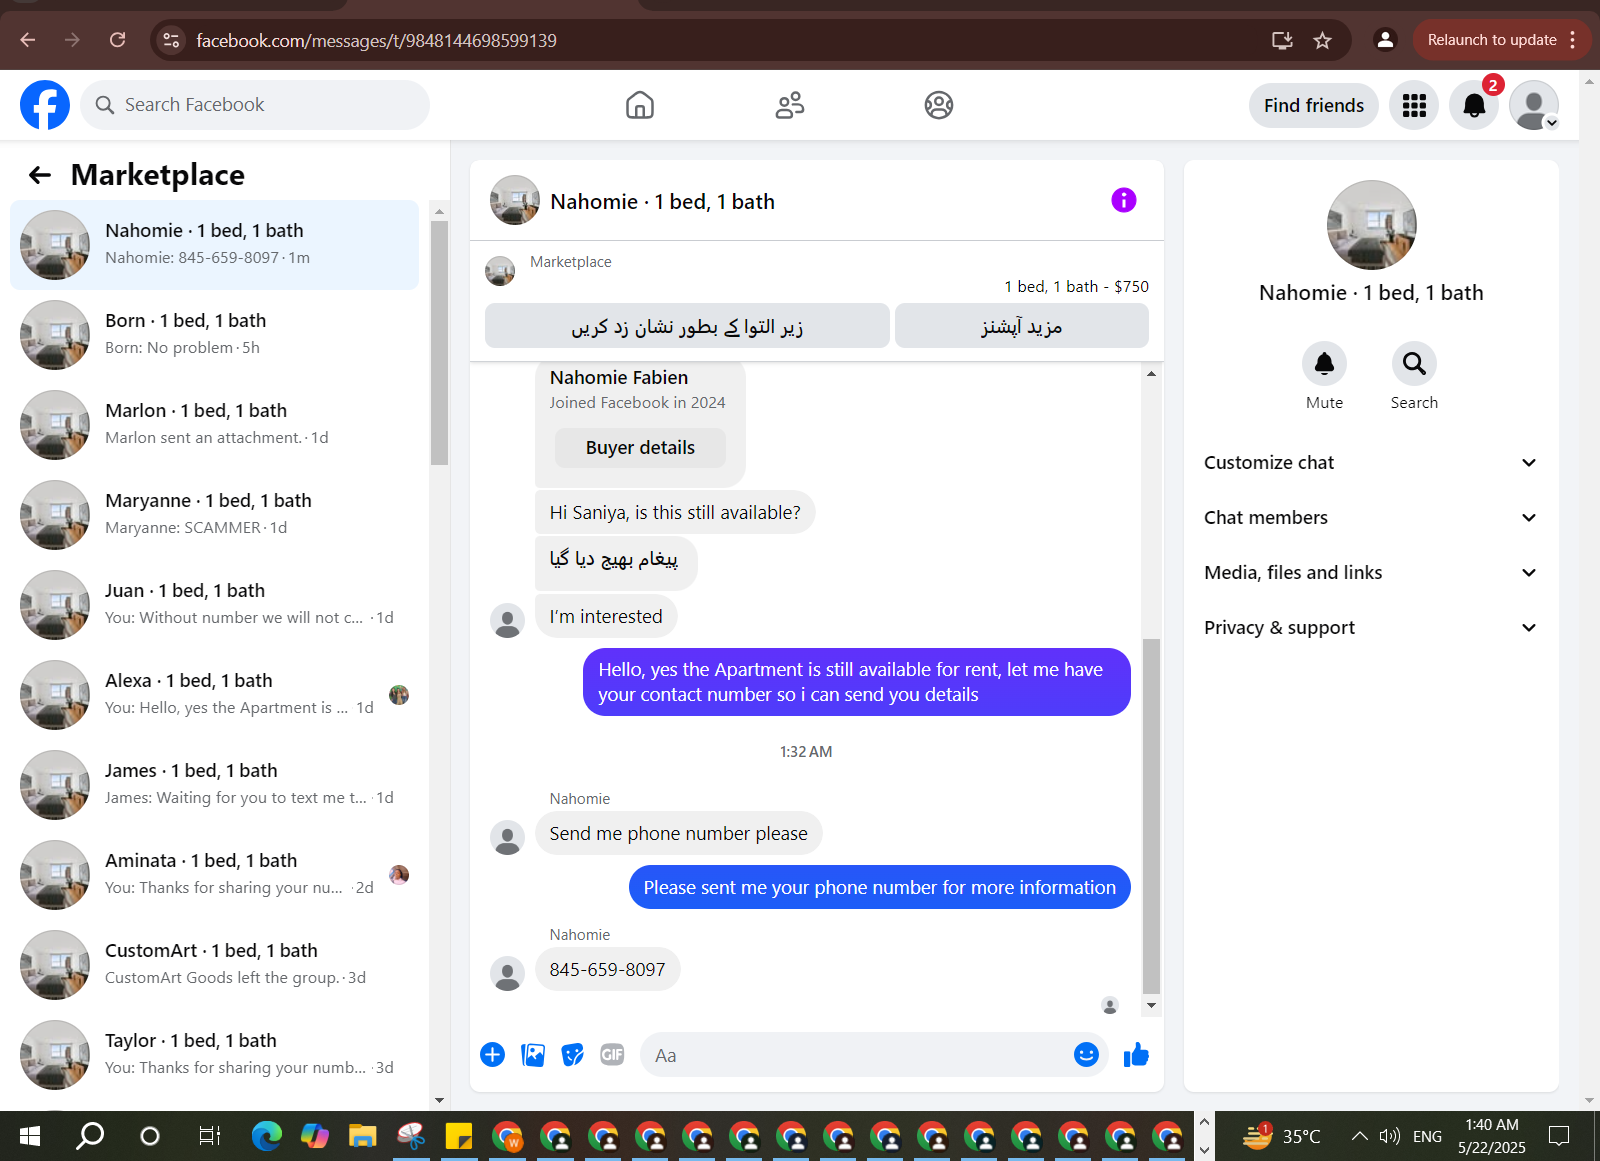Screen dimensions: 1600x1161
Task: Open the James · 1 bed, 1 bath conversation
Action: (215, 785)
